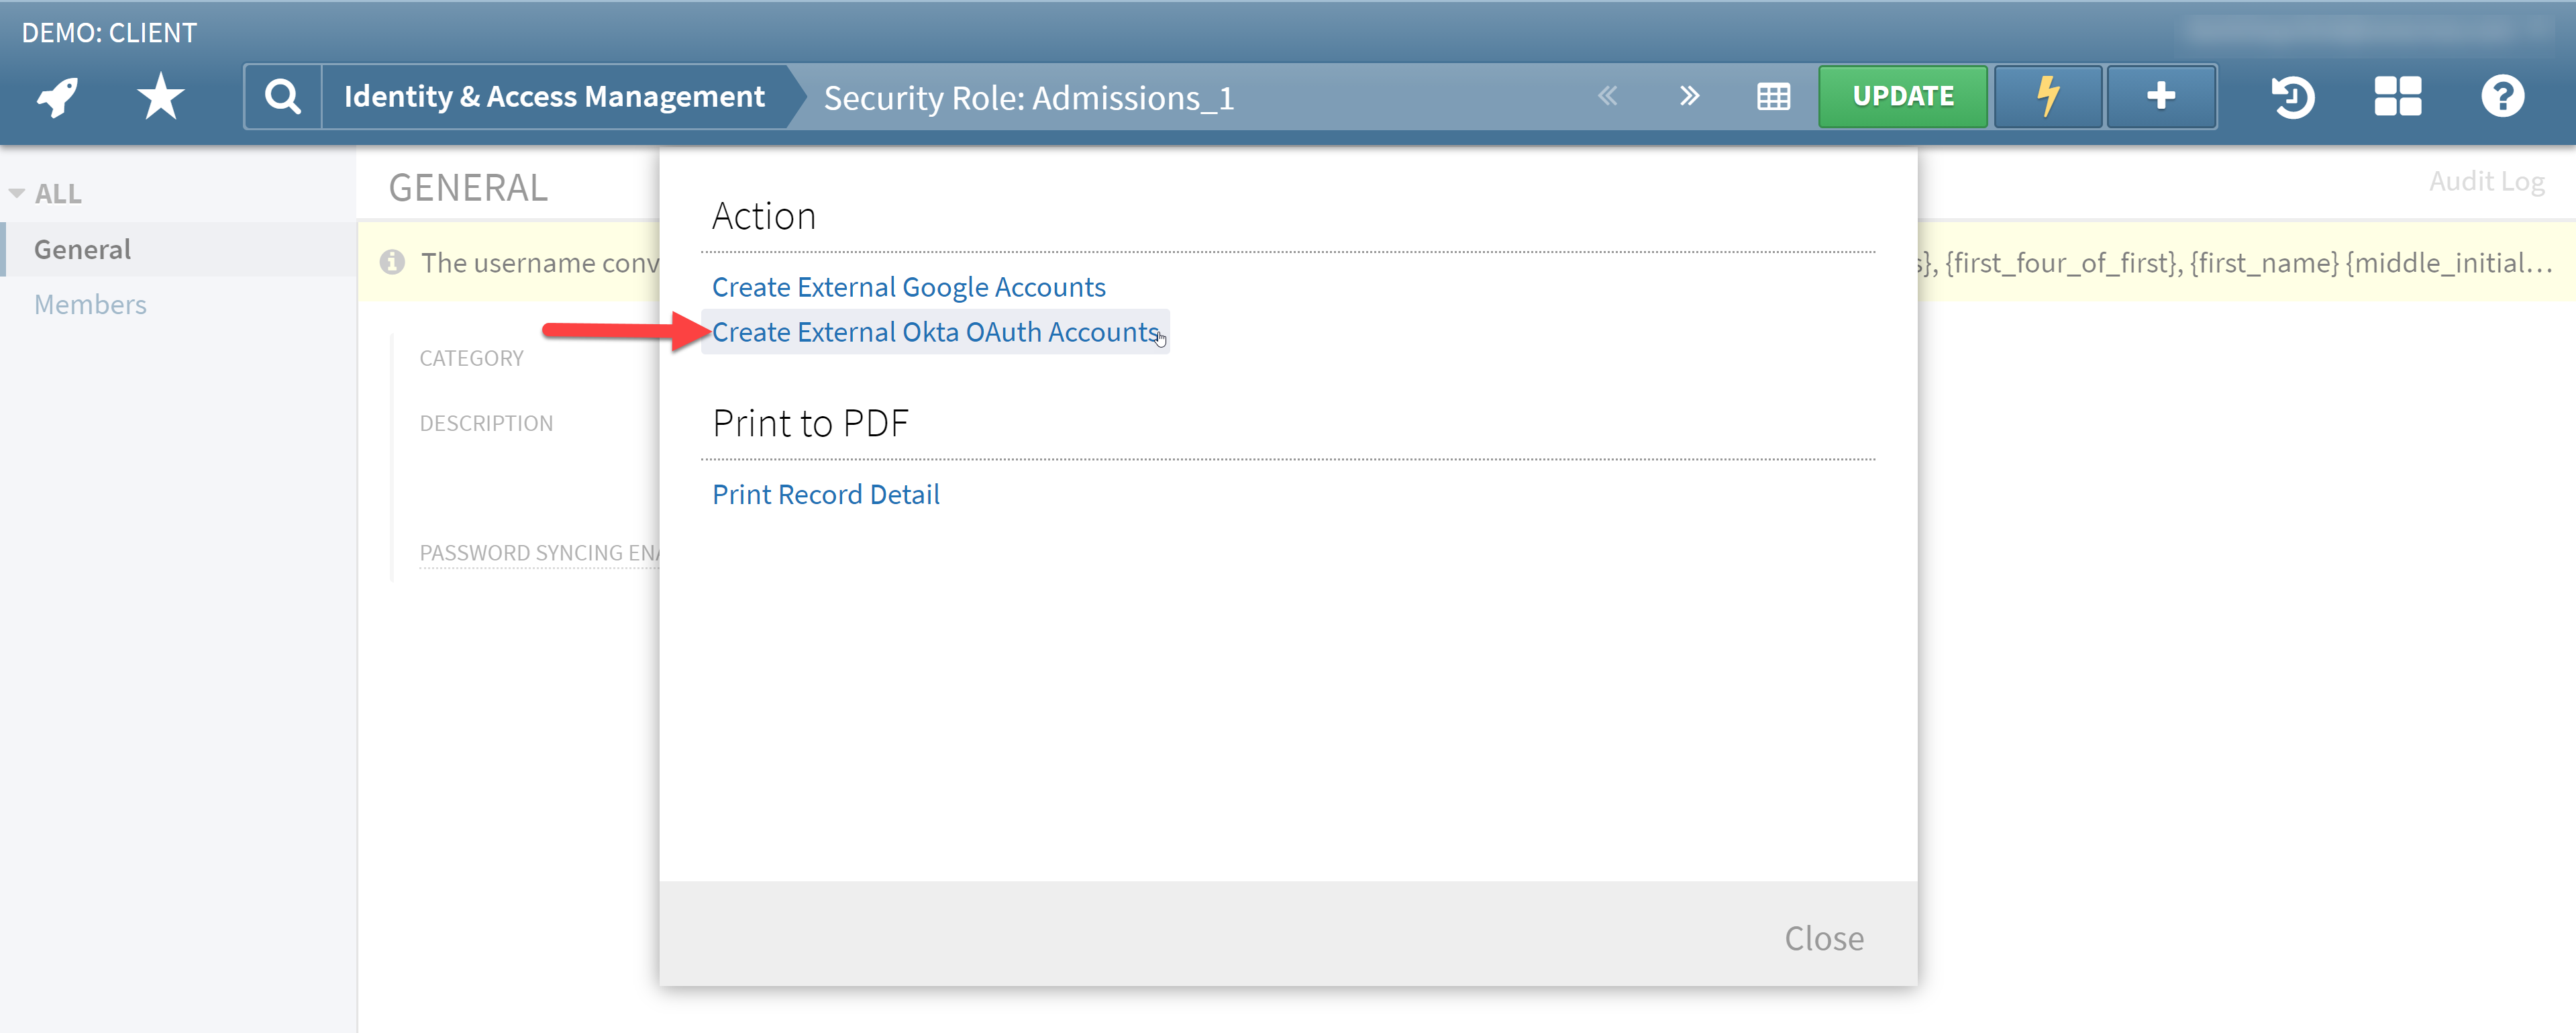
Task: Open favorites via the star icon
Action: (x=159, y=96)
